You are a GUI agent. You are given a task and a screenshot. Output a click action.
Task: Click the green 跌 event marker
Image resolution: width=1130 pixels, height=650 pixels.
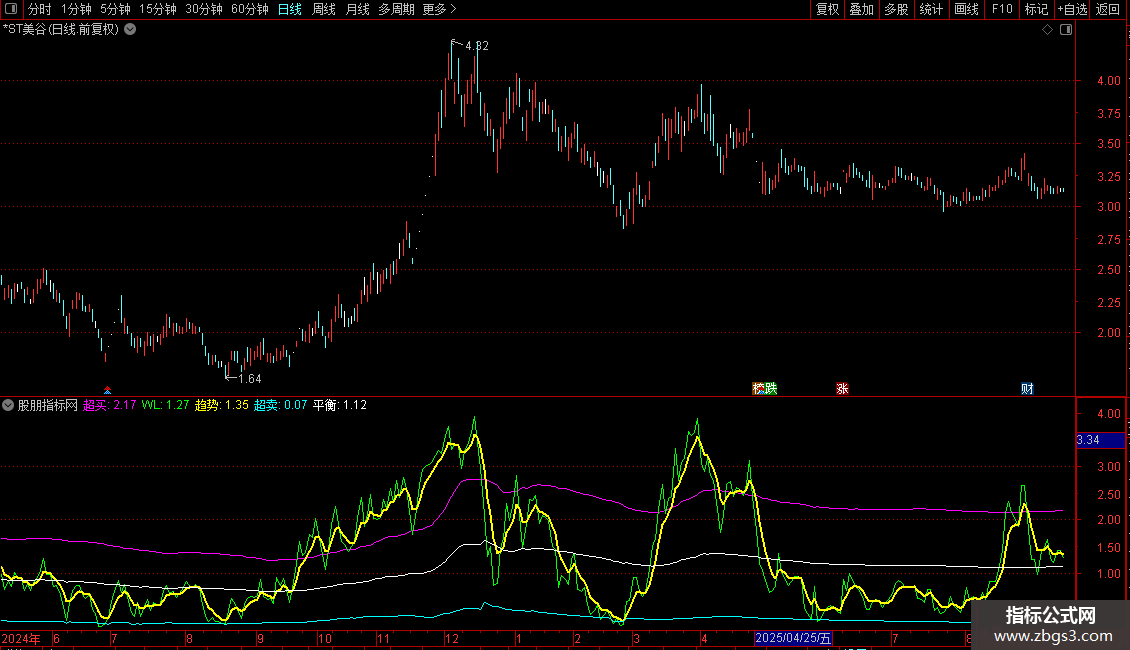click(771, 388)
